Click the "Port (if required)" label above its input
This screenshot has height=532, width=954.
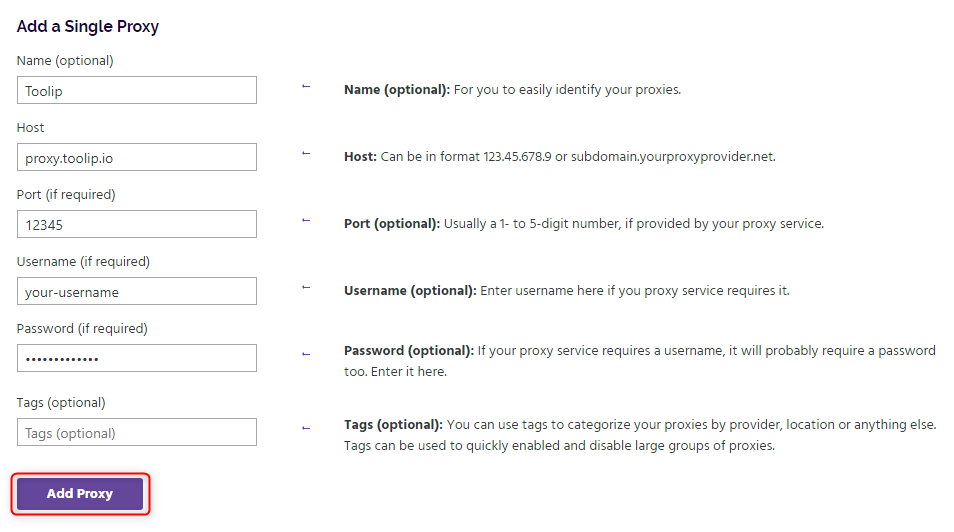(x=66, y=194)
